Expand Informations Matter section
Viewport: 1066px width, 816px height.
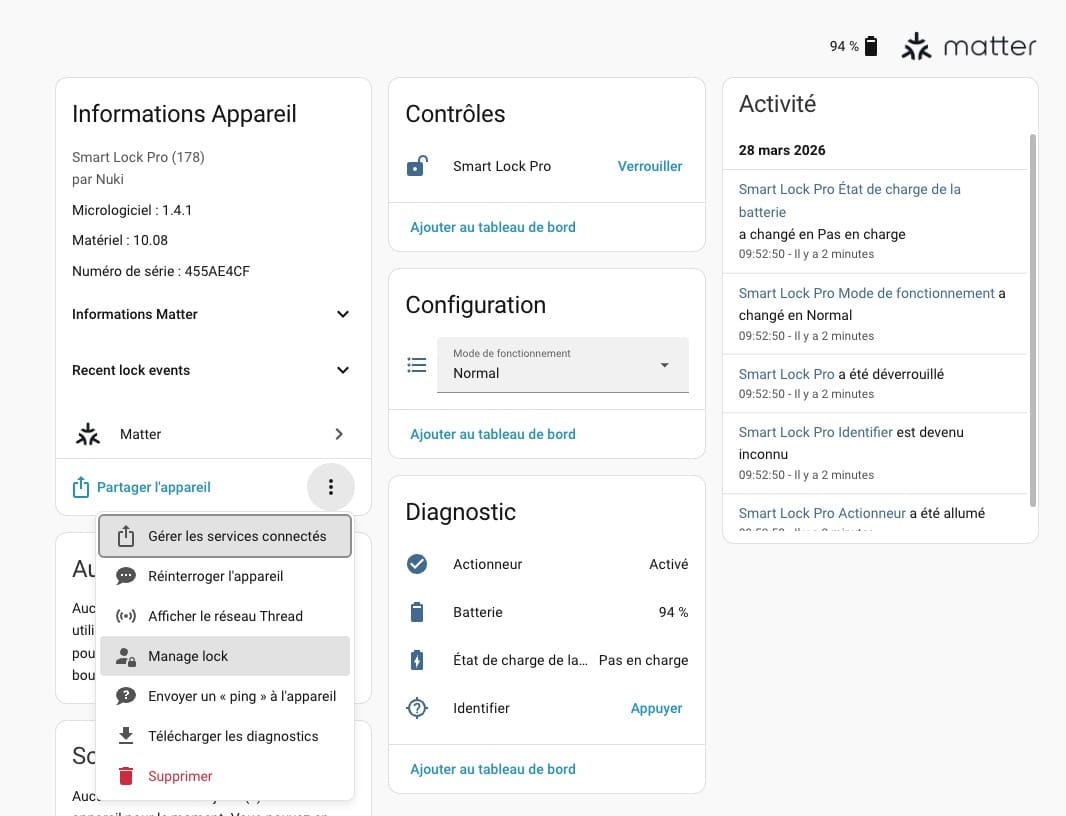pos(342,314)
